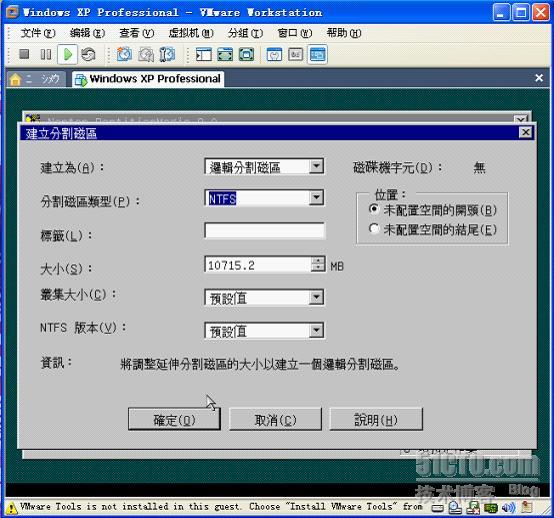This screenshot has width=554, height=518.
Task: Open the Home tab
Action: pos(36,79)
